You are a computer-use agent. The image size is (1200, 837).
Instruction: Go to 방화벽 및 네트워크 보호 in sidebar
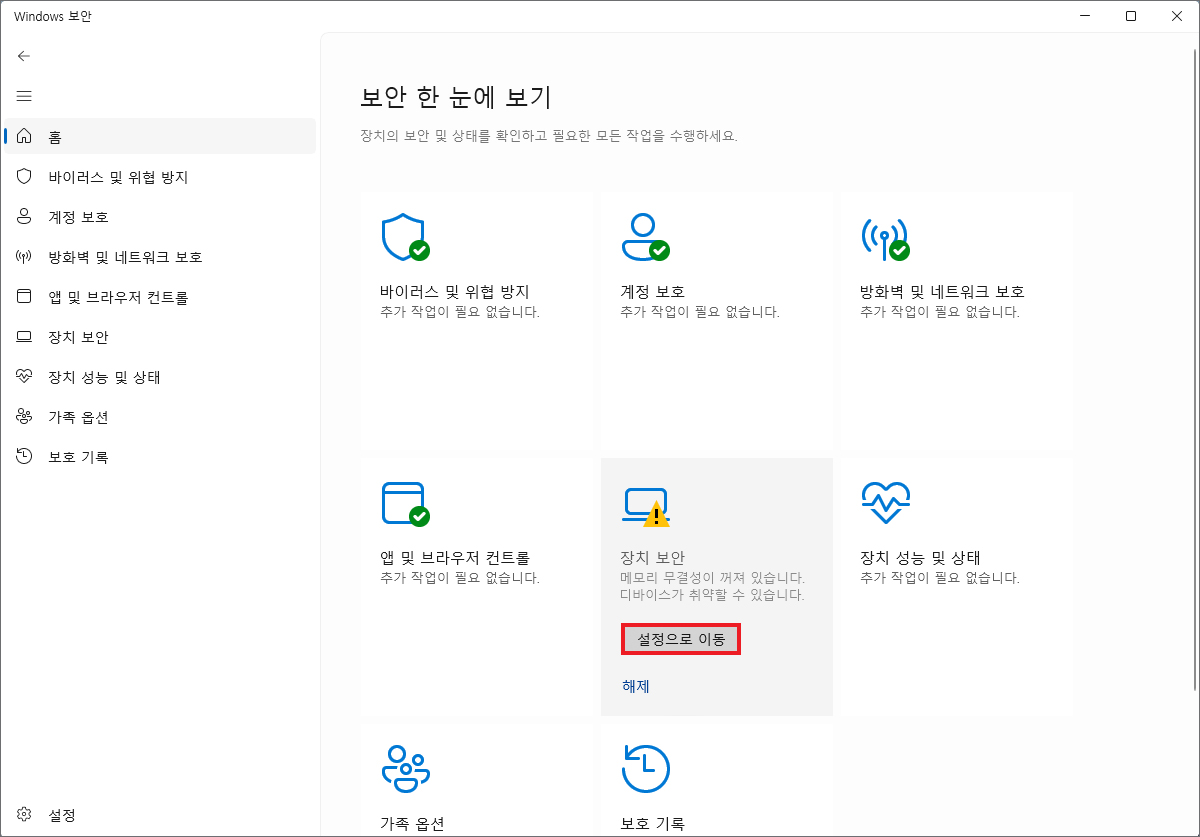(160, 257)
